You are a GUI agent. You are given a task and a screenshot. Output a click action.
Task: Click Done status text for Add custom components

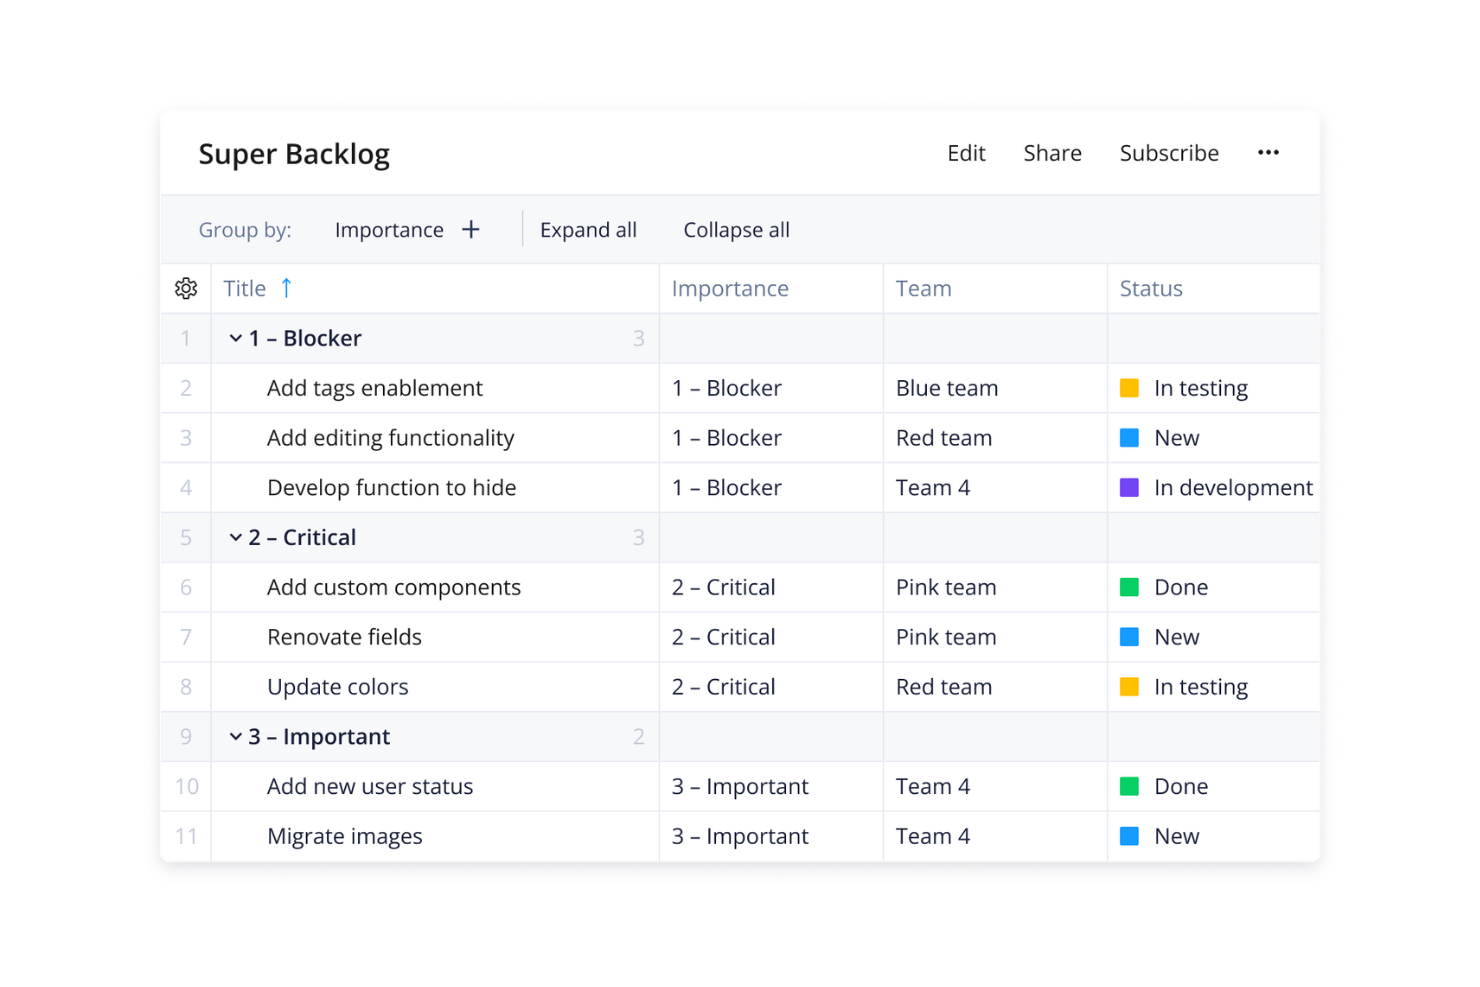1181,587
